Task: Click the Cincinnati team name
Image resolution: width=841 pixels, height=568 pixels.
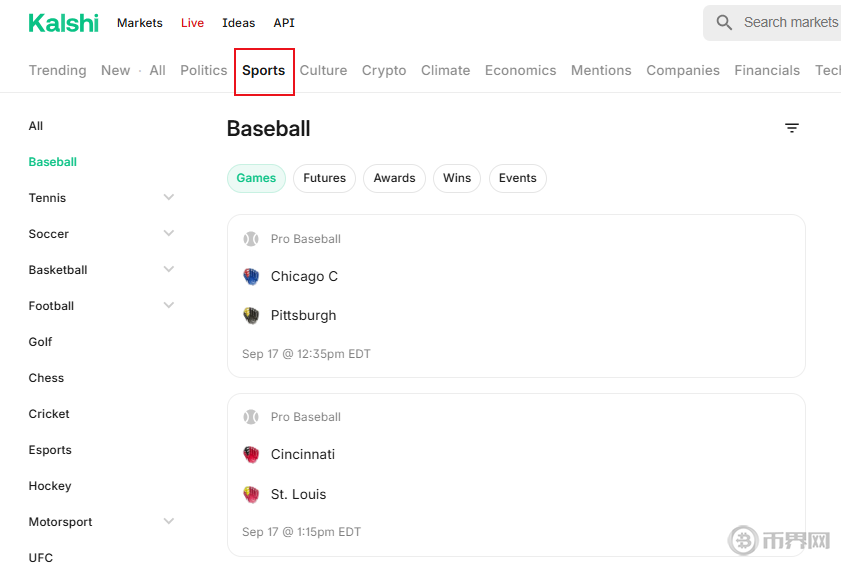Action: click(303, 454)
